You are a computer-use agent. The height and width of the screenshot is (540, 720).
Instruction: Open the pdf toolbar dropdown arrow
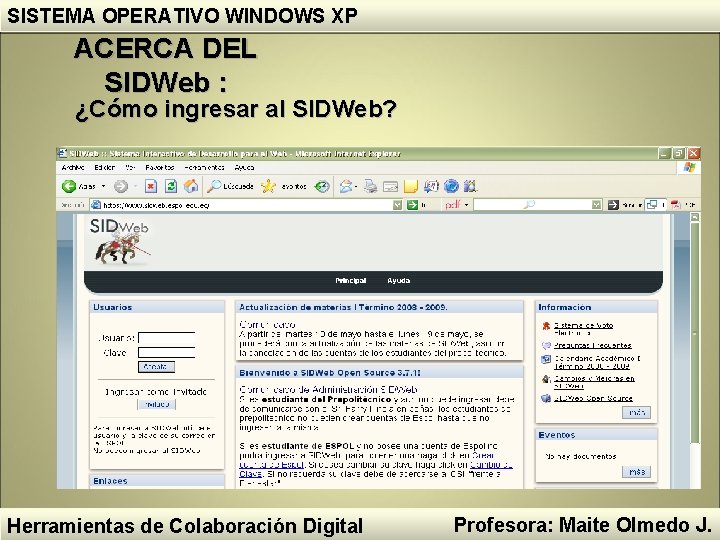[x=467, y=205]
